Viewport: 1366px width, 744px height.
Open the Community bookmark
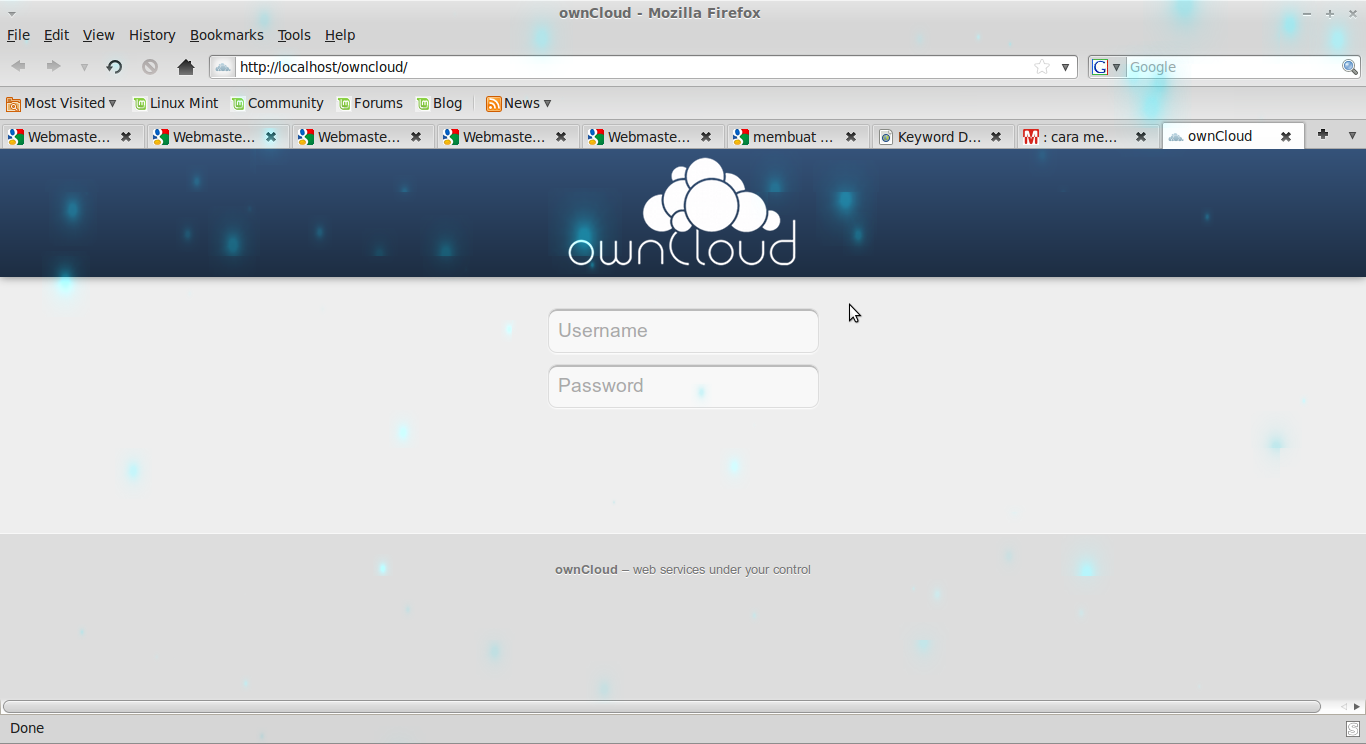point(277,103)
